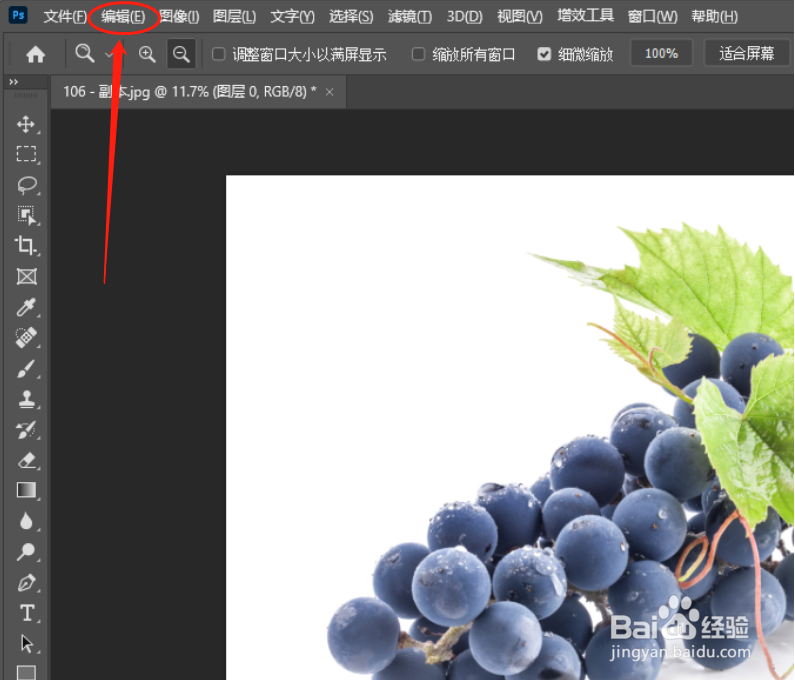
Task: Click the grape image on canvas
Action: click(x=510, y=427)
